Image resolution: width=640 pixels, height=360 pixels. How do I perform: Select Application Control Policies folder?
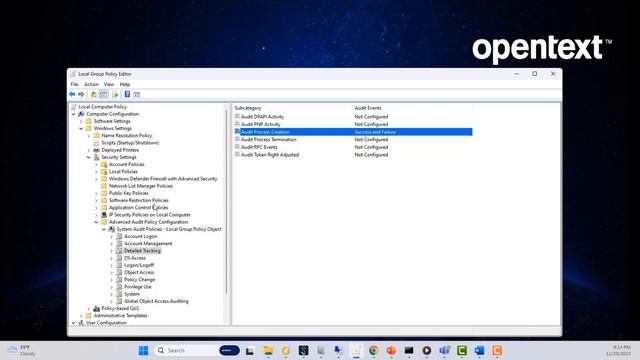pos(138,207)
